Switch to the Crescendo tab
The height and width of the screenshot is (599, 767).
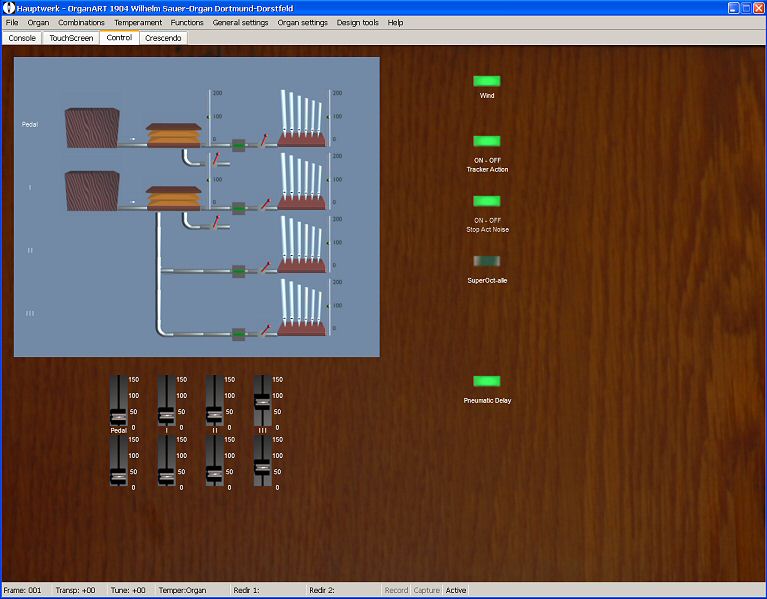click(x=163, y=38)
